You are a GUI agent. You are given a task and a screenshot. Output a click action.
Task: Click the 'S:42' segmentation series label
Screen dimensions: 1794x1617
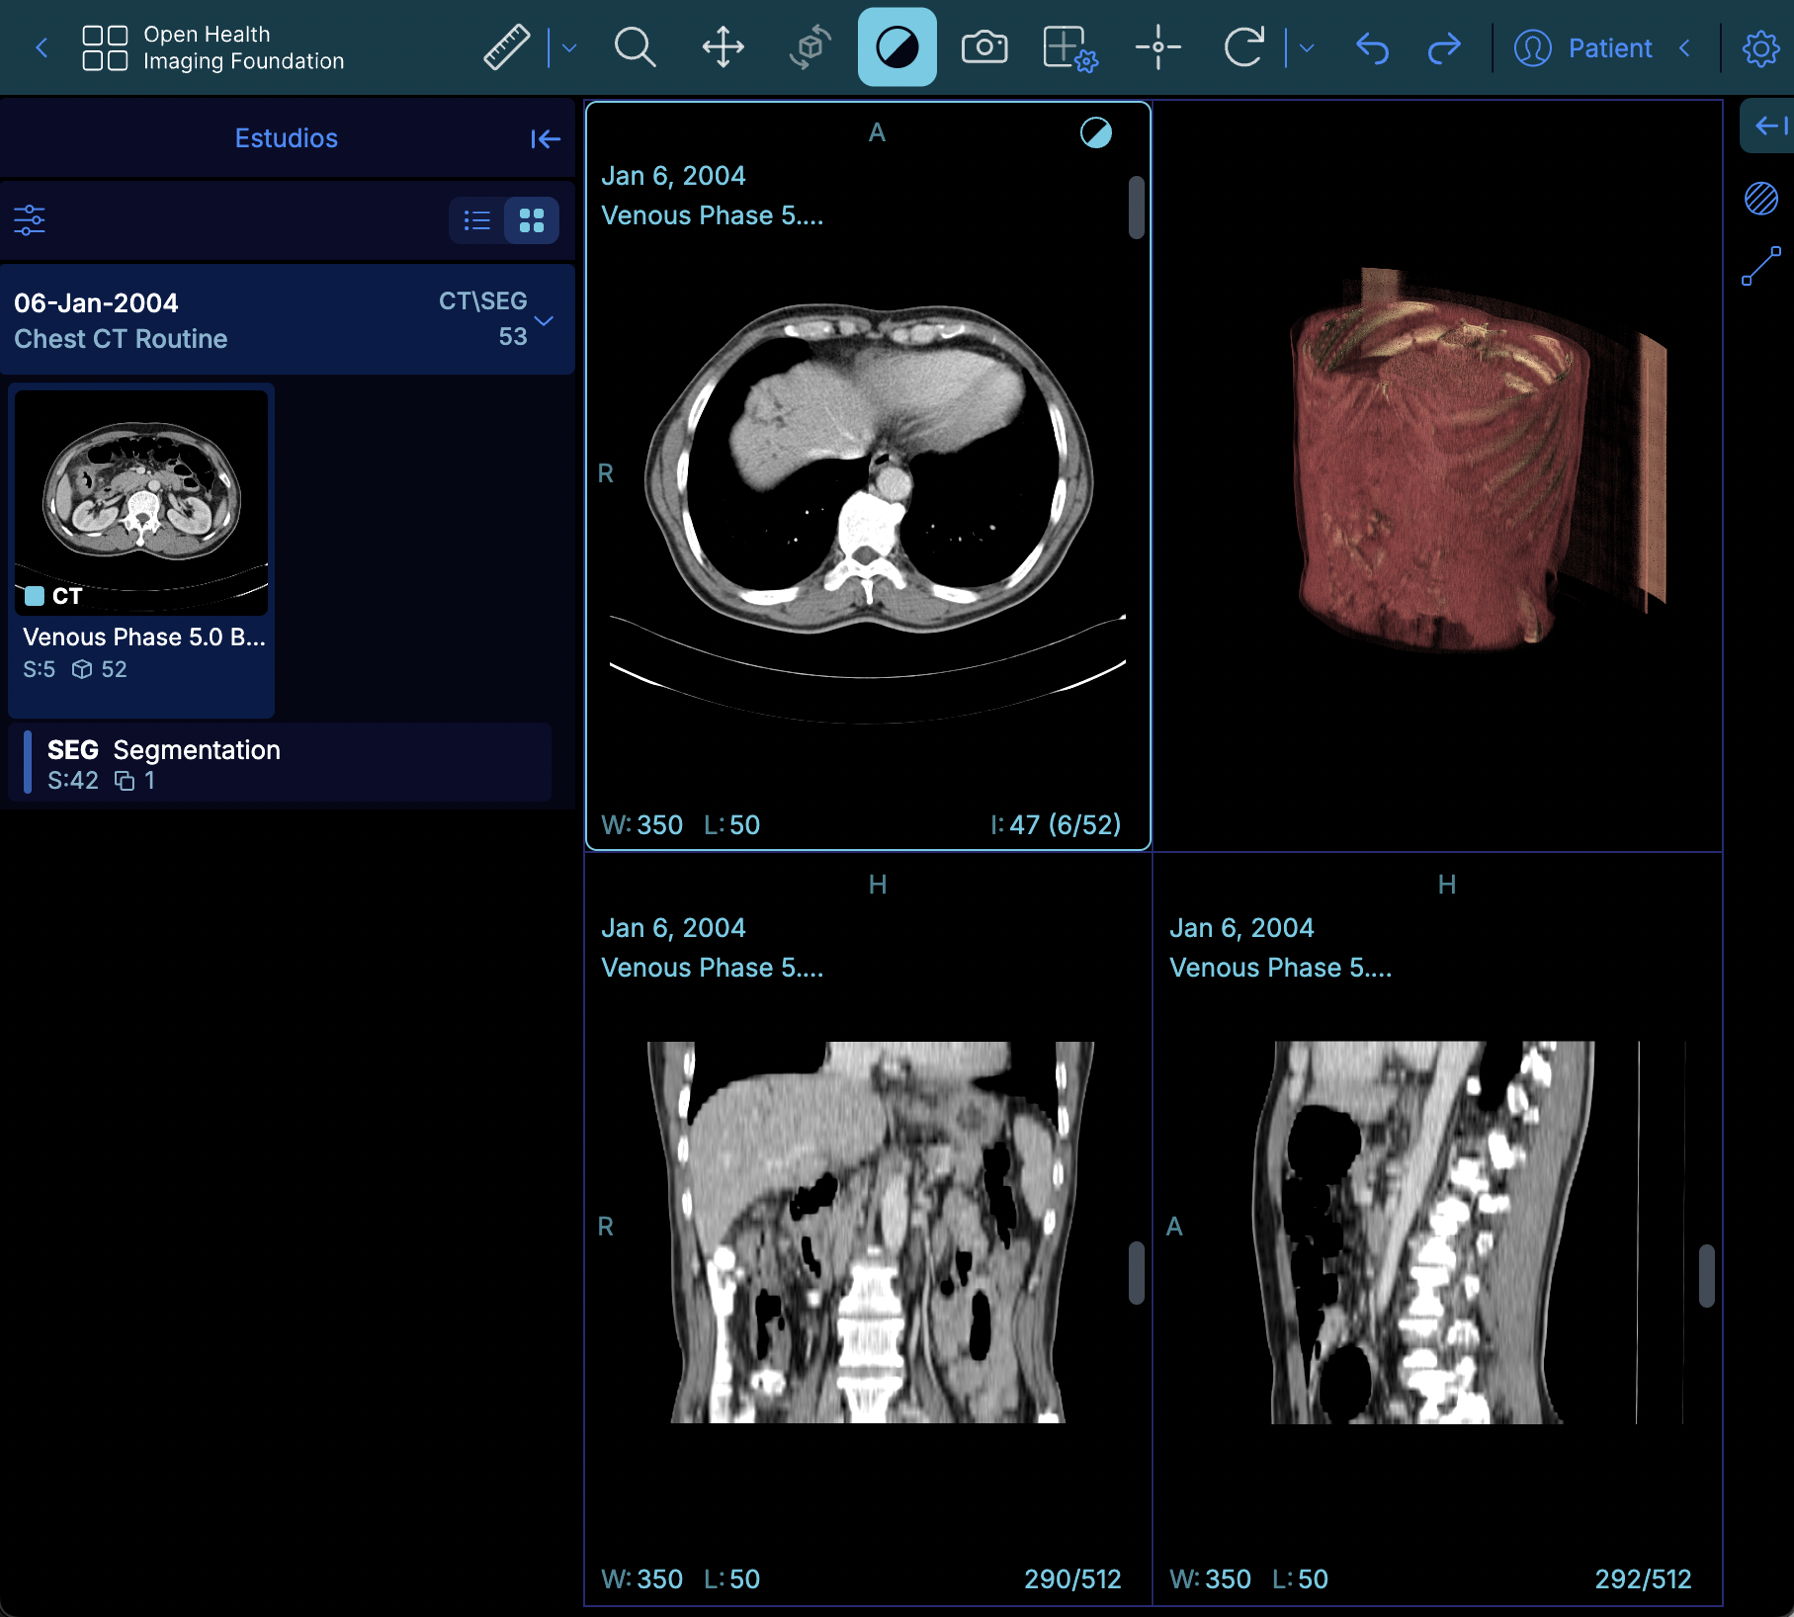coord(73,780)
